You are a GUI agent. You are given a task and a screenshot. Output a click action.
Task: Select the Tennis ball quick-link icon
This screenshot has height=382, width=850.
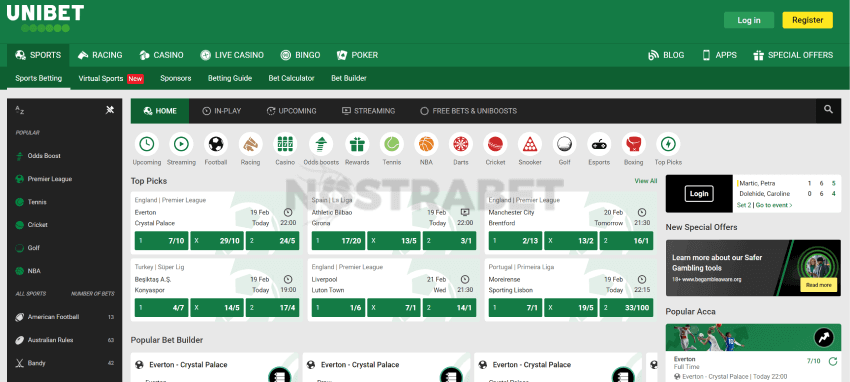tap(391, 144)
